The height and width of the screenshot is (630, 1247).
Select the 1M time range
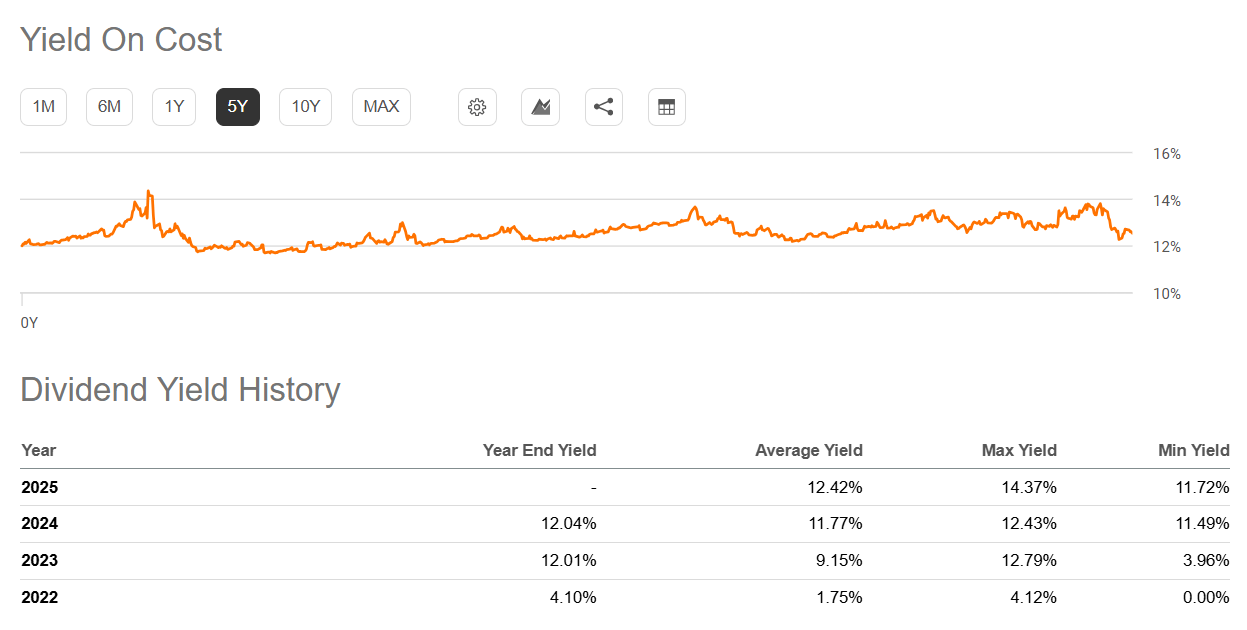[43, 107]
